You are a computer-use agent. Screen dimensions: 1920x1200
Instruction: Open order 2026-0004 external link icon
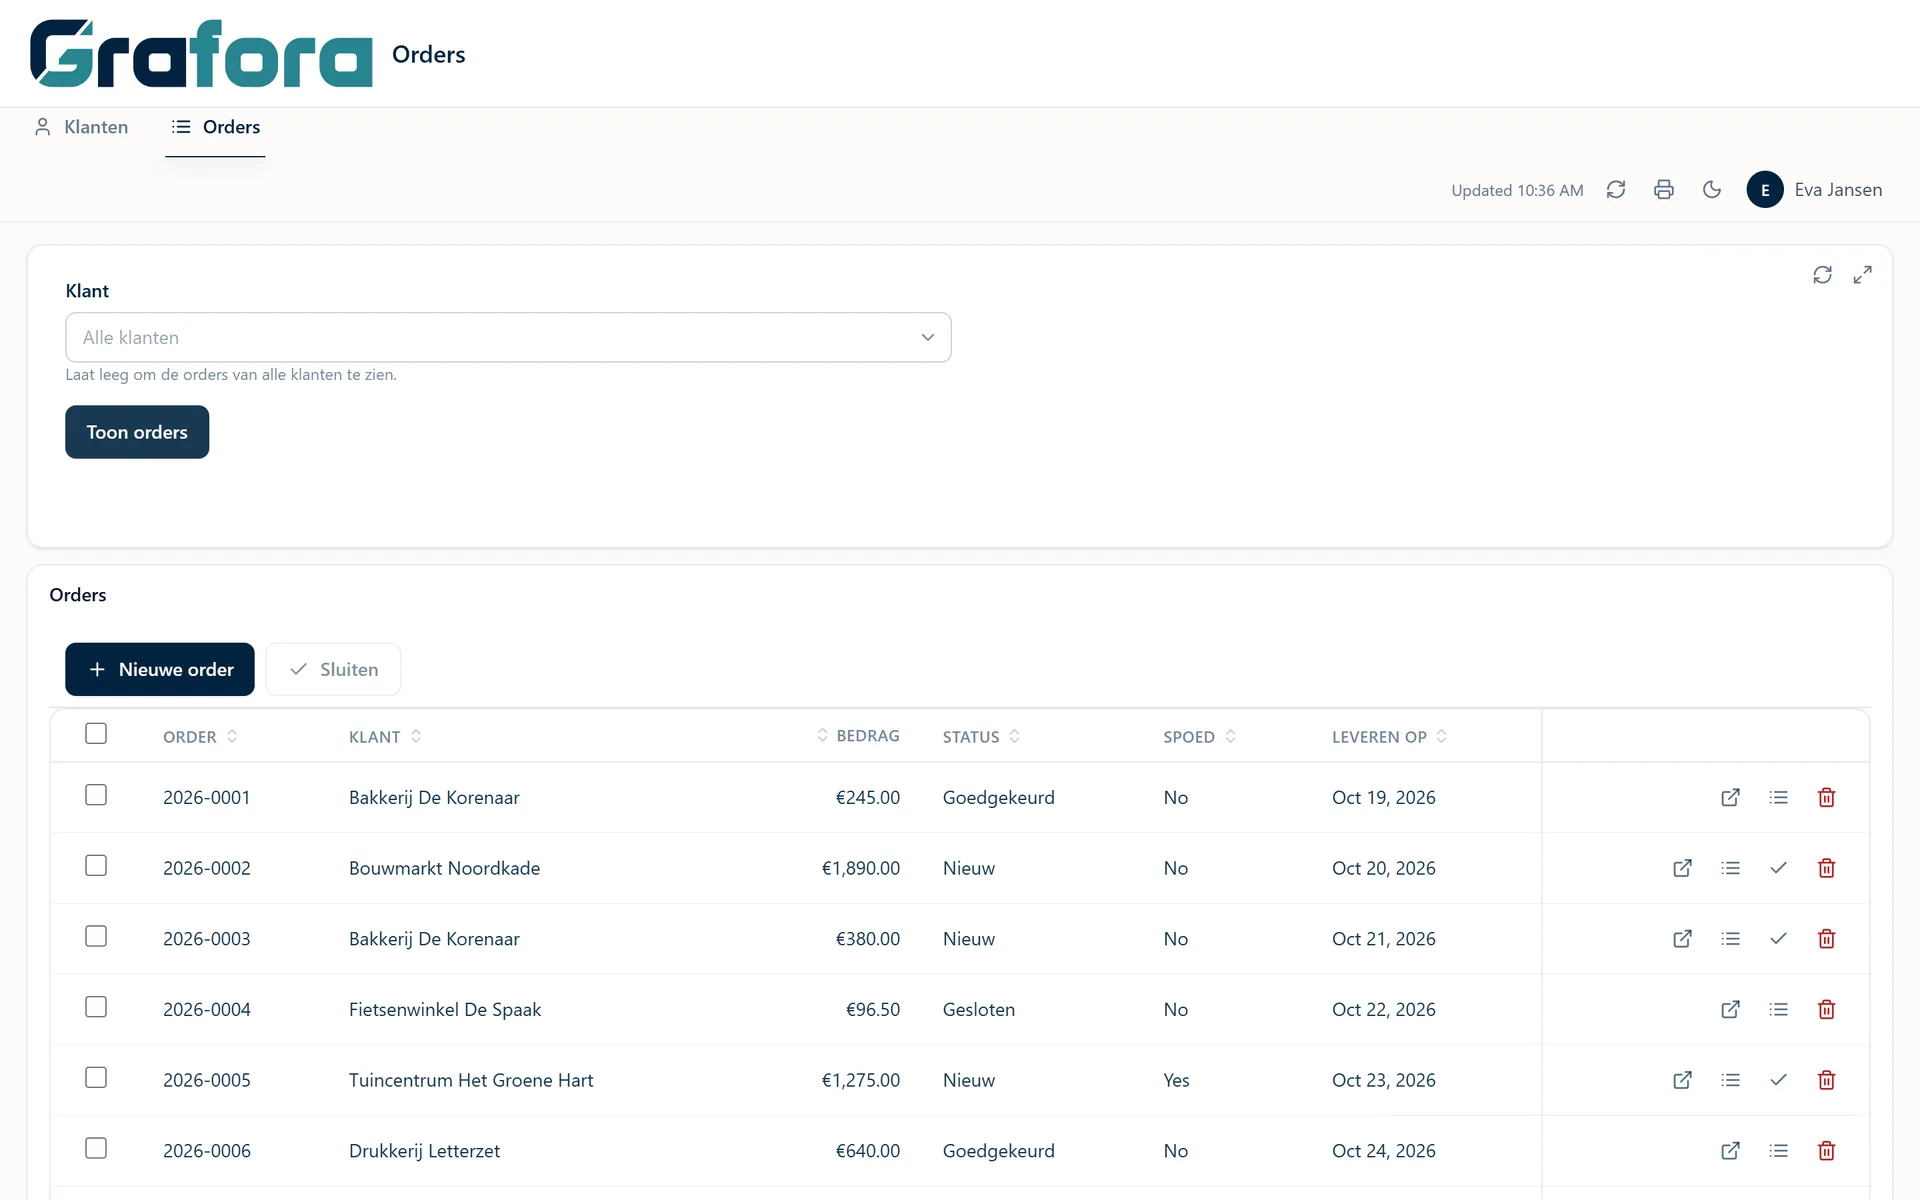[x=1730, y=1010]
